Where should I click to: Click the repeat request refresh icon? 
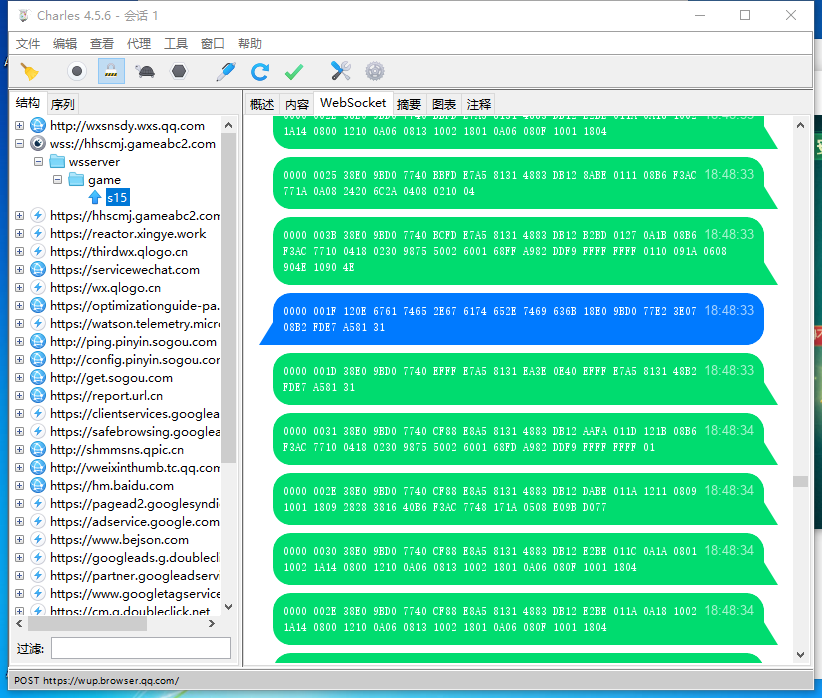(260, 71)
